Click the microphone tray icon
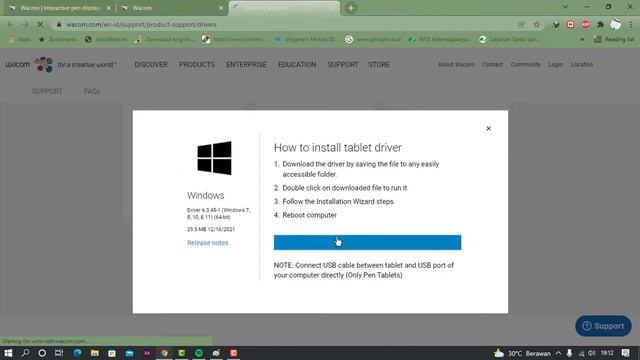The width and height of the screenshot is (640, 360). click(569, 353)
